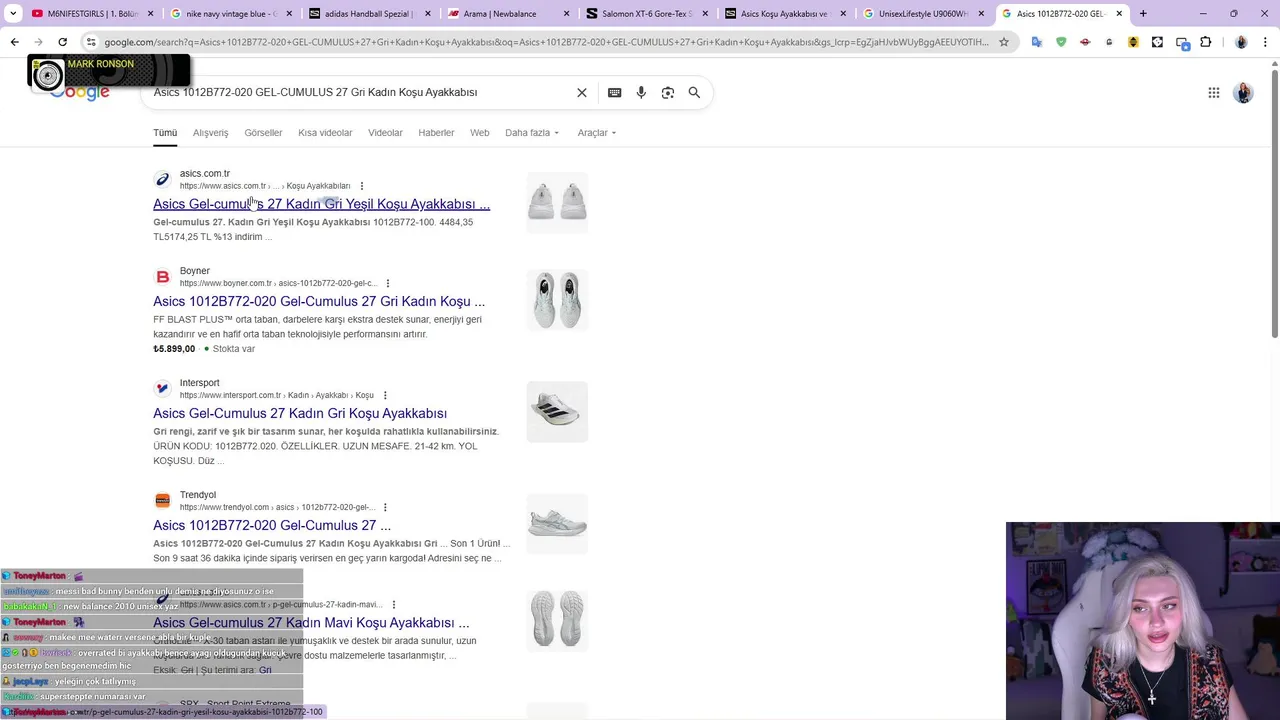
Task: Open a new browser tab
Action: [1143, 14]
